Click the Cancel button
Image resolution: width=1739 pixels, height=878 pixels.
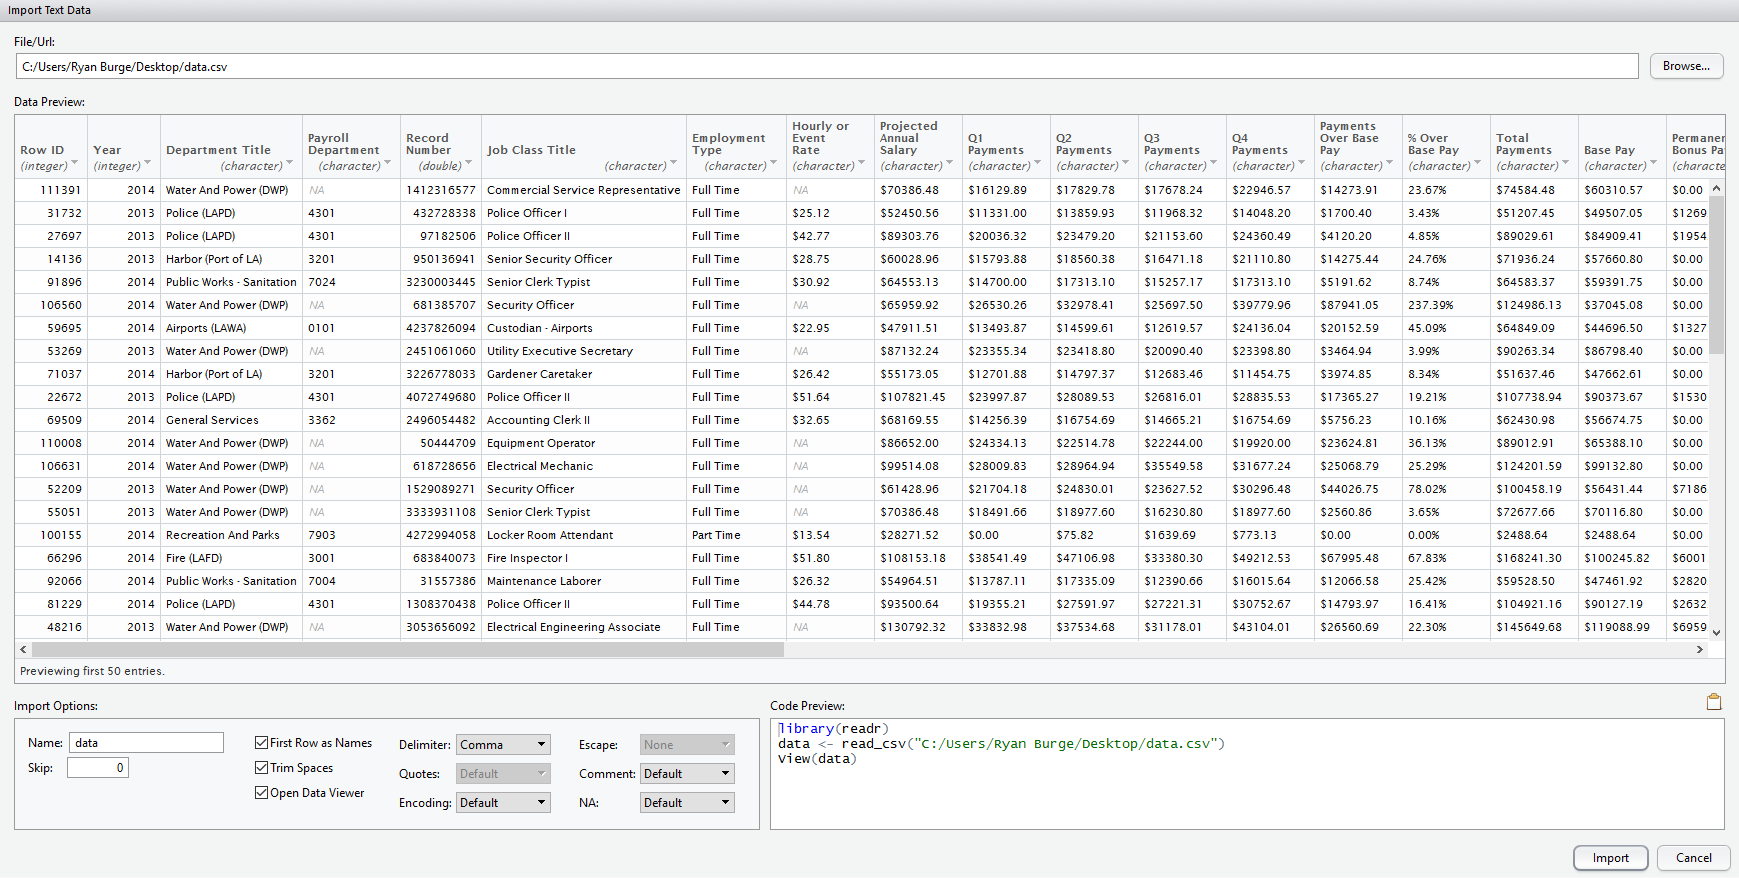[x=1693, y=858]
